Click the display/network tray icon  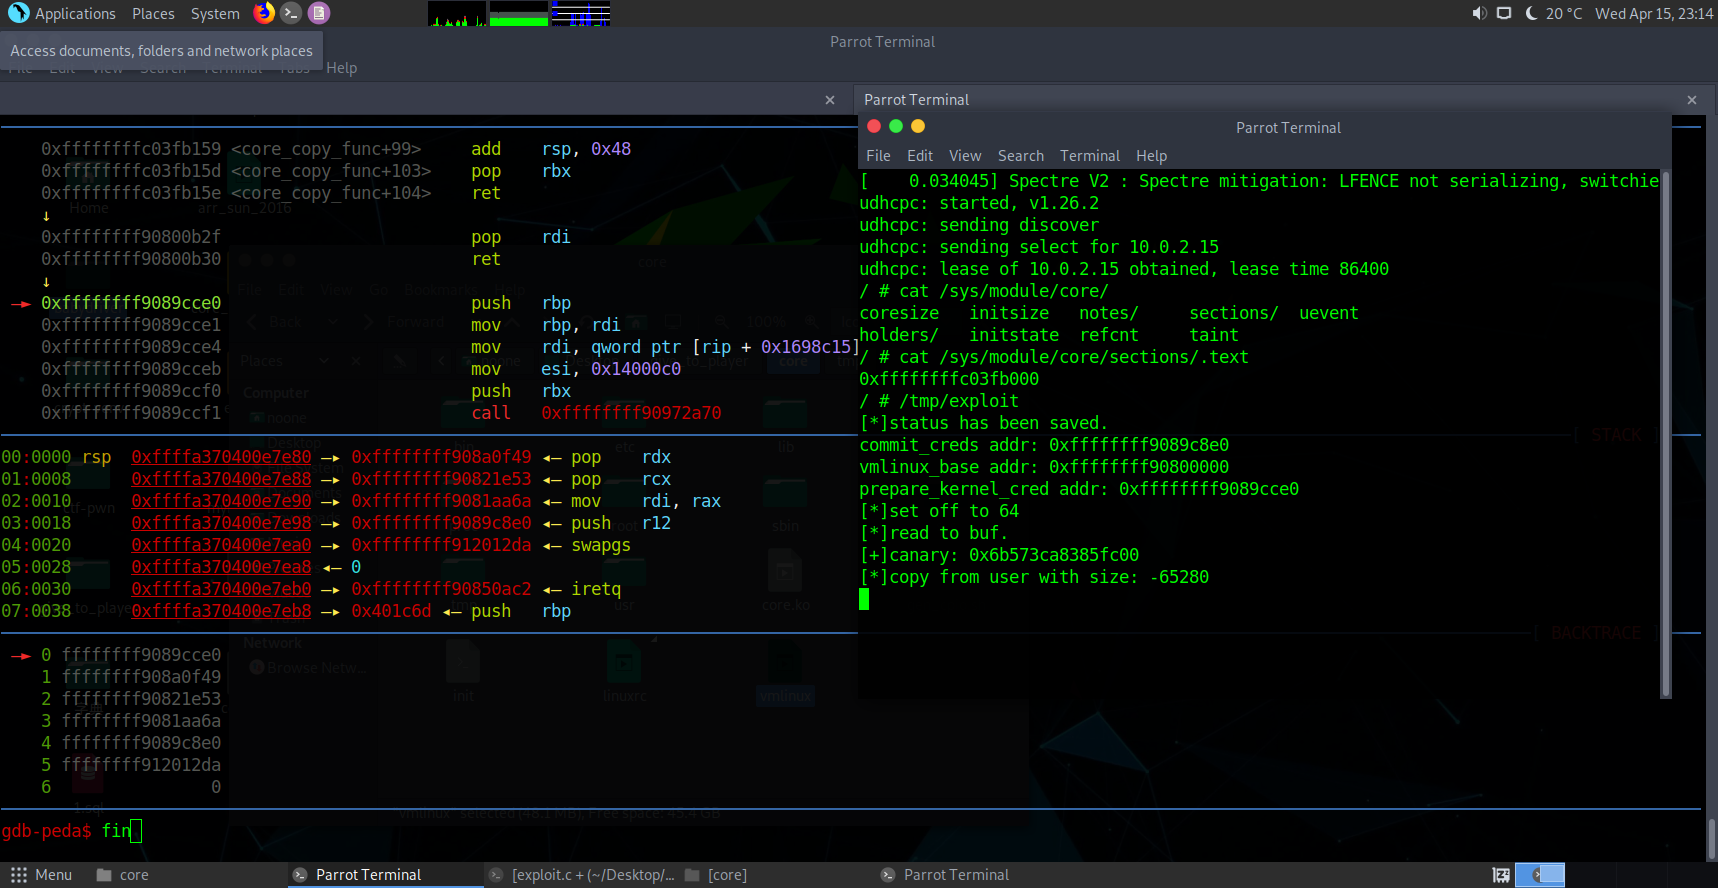click(1504, 13)
